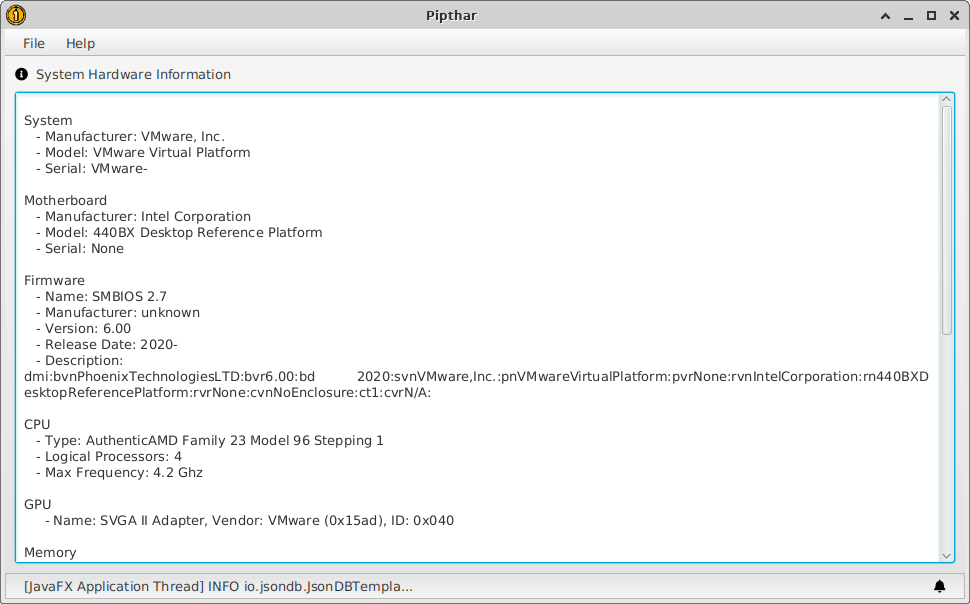Maximize the Pipthar window
The width and height of the screenshot is (970, 604).
931,16
